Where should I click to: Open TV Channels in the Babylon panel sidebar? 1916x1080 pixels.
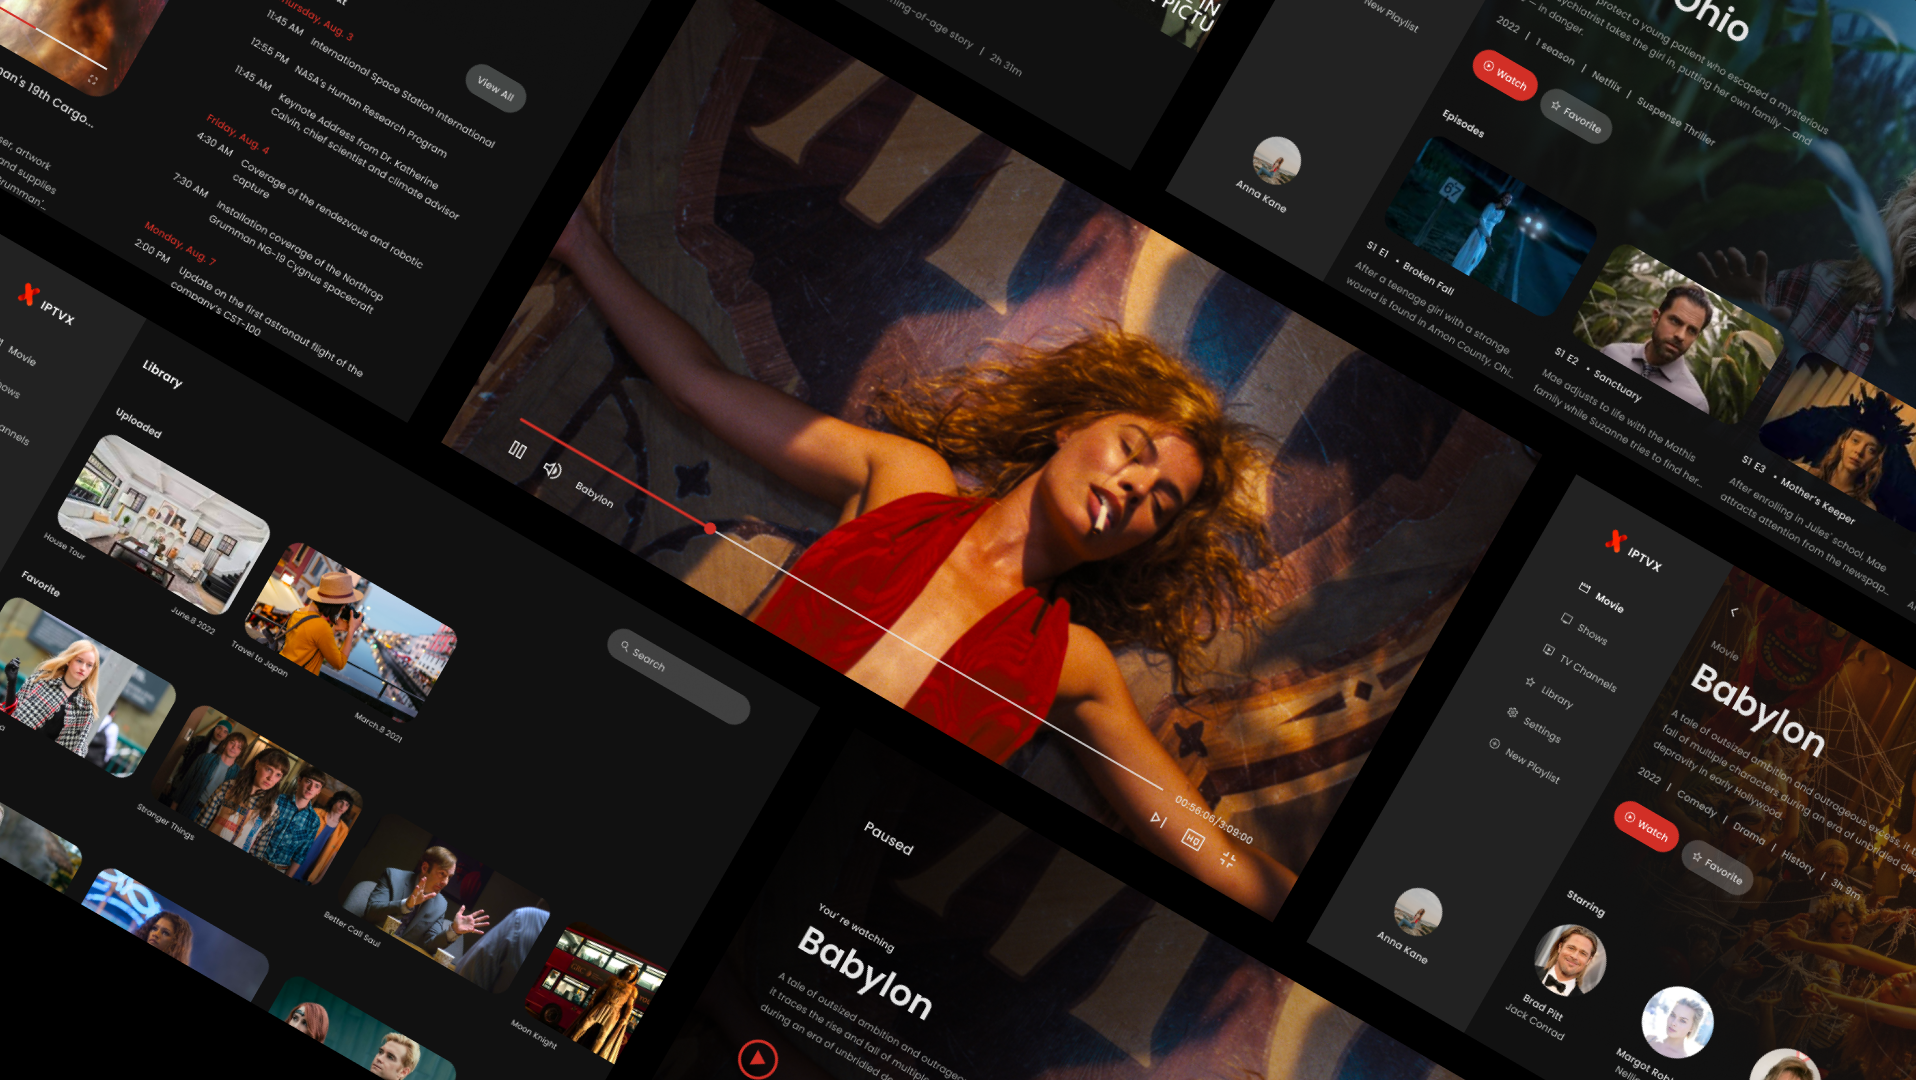coord(1579,667)
